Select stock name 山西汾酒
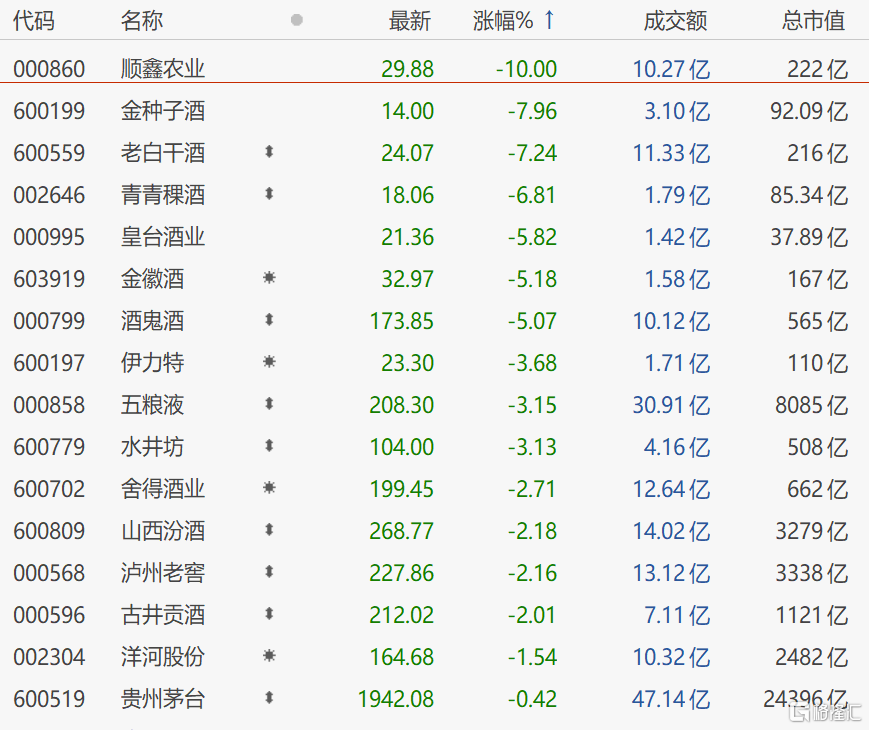This screenshot has height=730, width=869. pos(163,531)
